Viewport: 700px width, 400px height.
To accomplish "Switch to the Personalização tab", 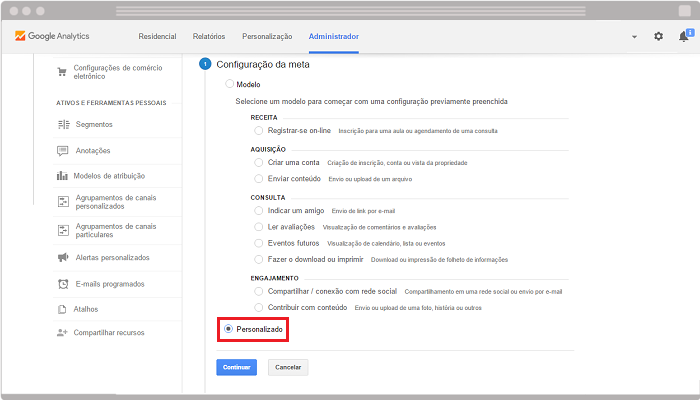I will (x=267, y=37).
